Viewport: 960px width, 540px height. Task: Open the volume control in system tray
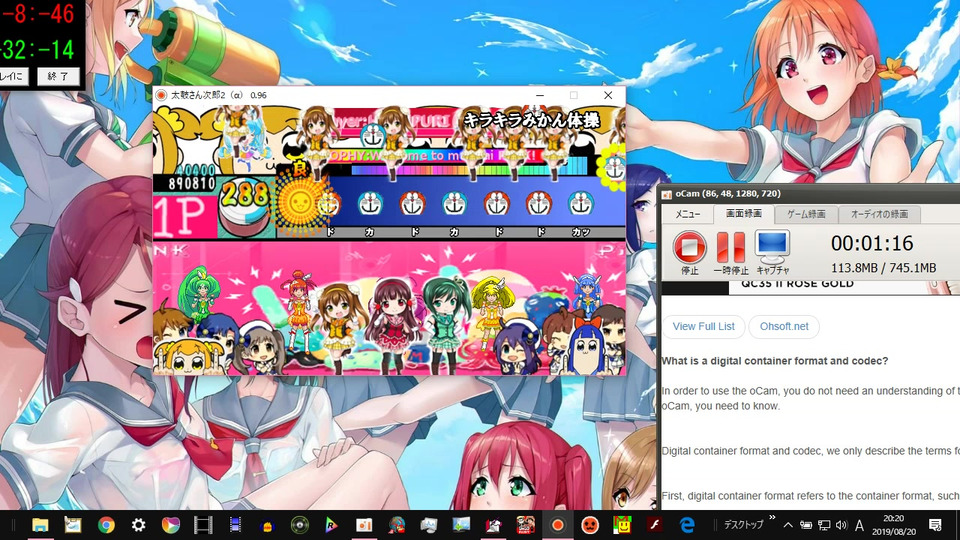coord(841,525)
